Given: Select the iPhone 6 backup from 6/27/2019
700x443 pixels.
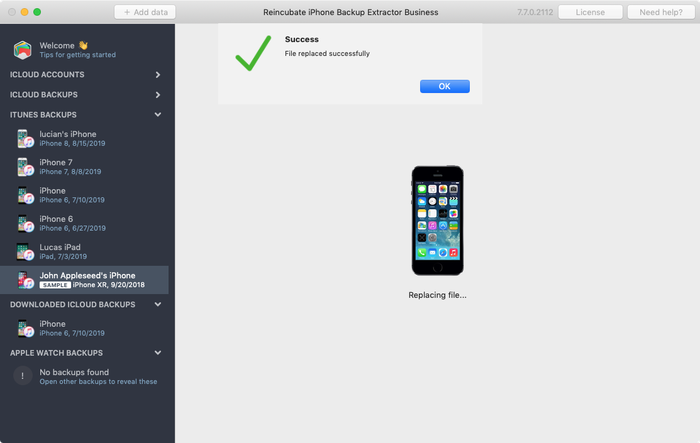Looking at the screenshot, I should click(x=84, y=223).
